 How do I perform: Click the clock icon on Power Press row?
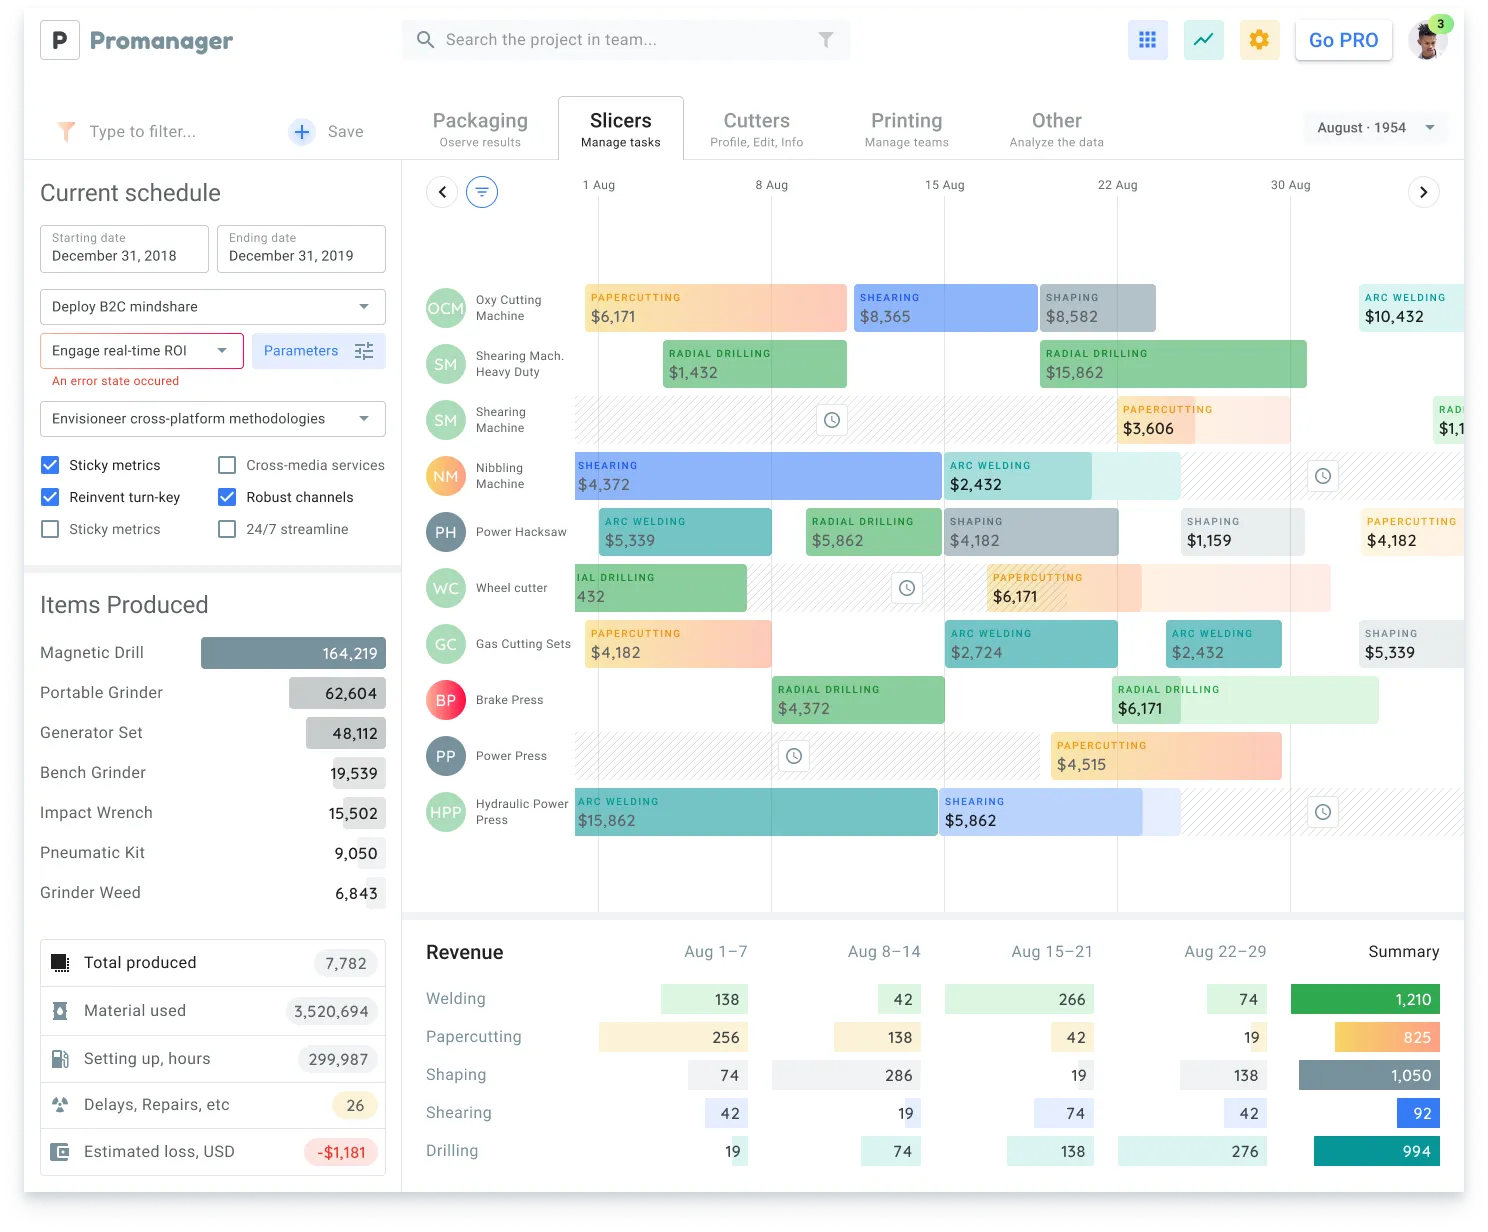pos(793,756)
